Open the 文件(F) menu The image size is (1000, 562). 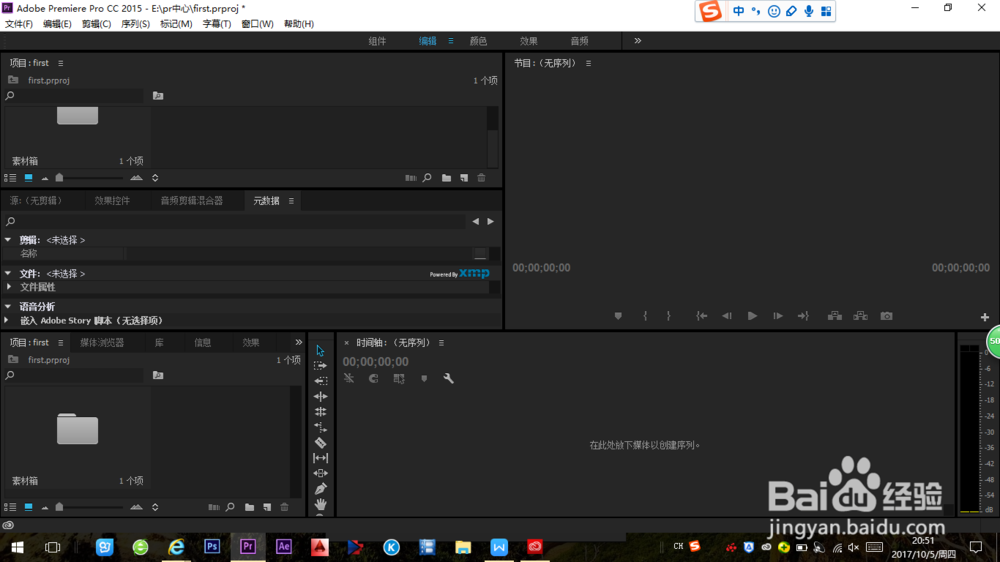(x=18, y=24)
